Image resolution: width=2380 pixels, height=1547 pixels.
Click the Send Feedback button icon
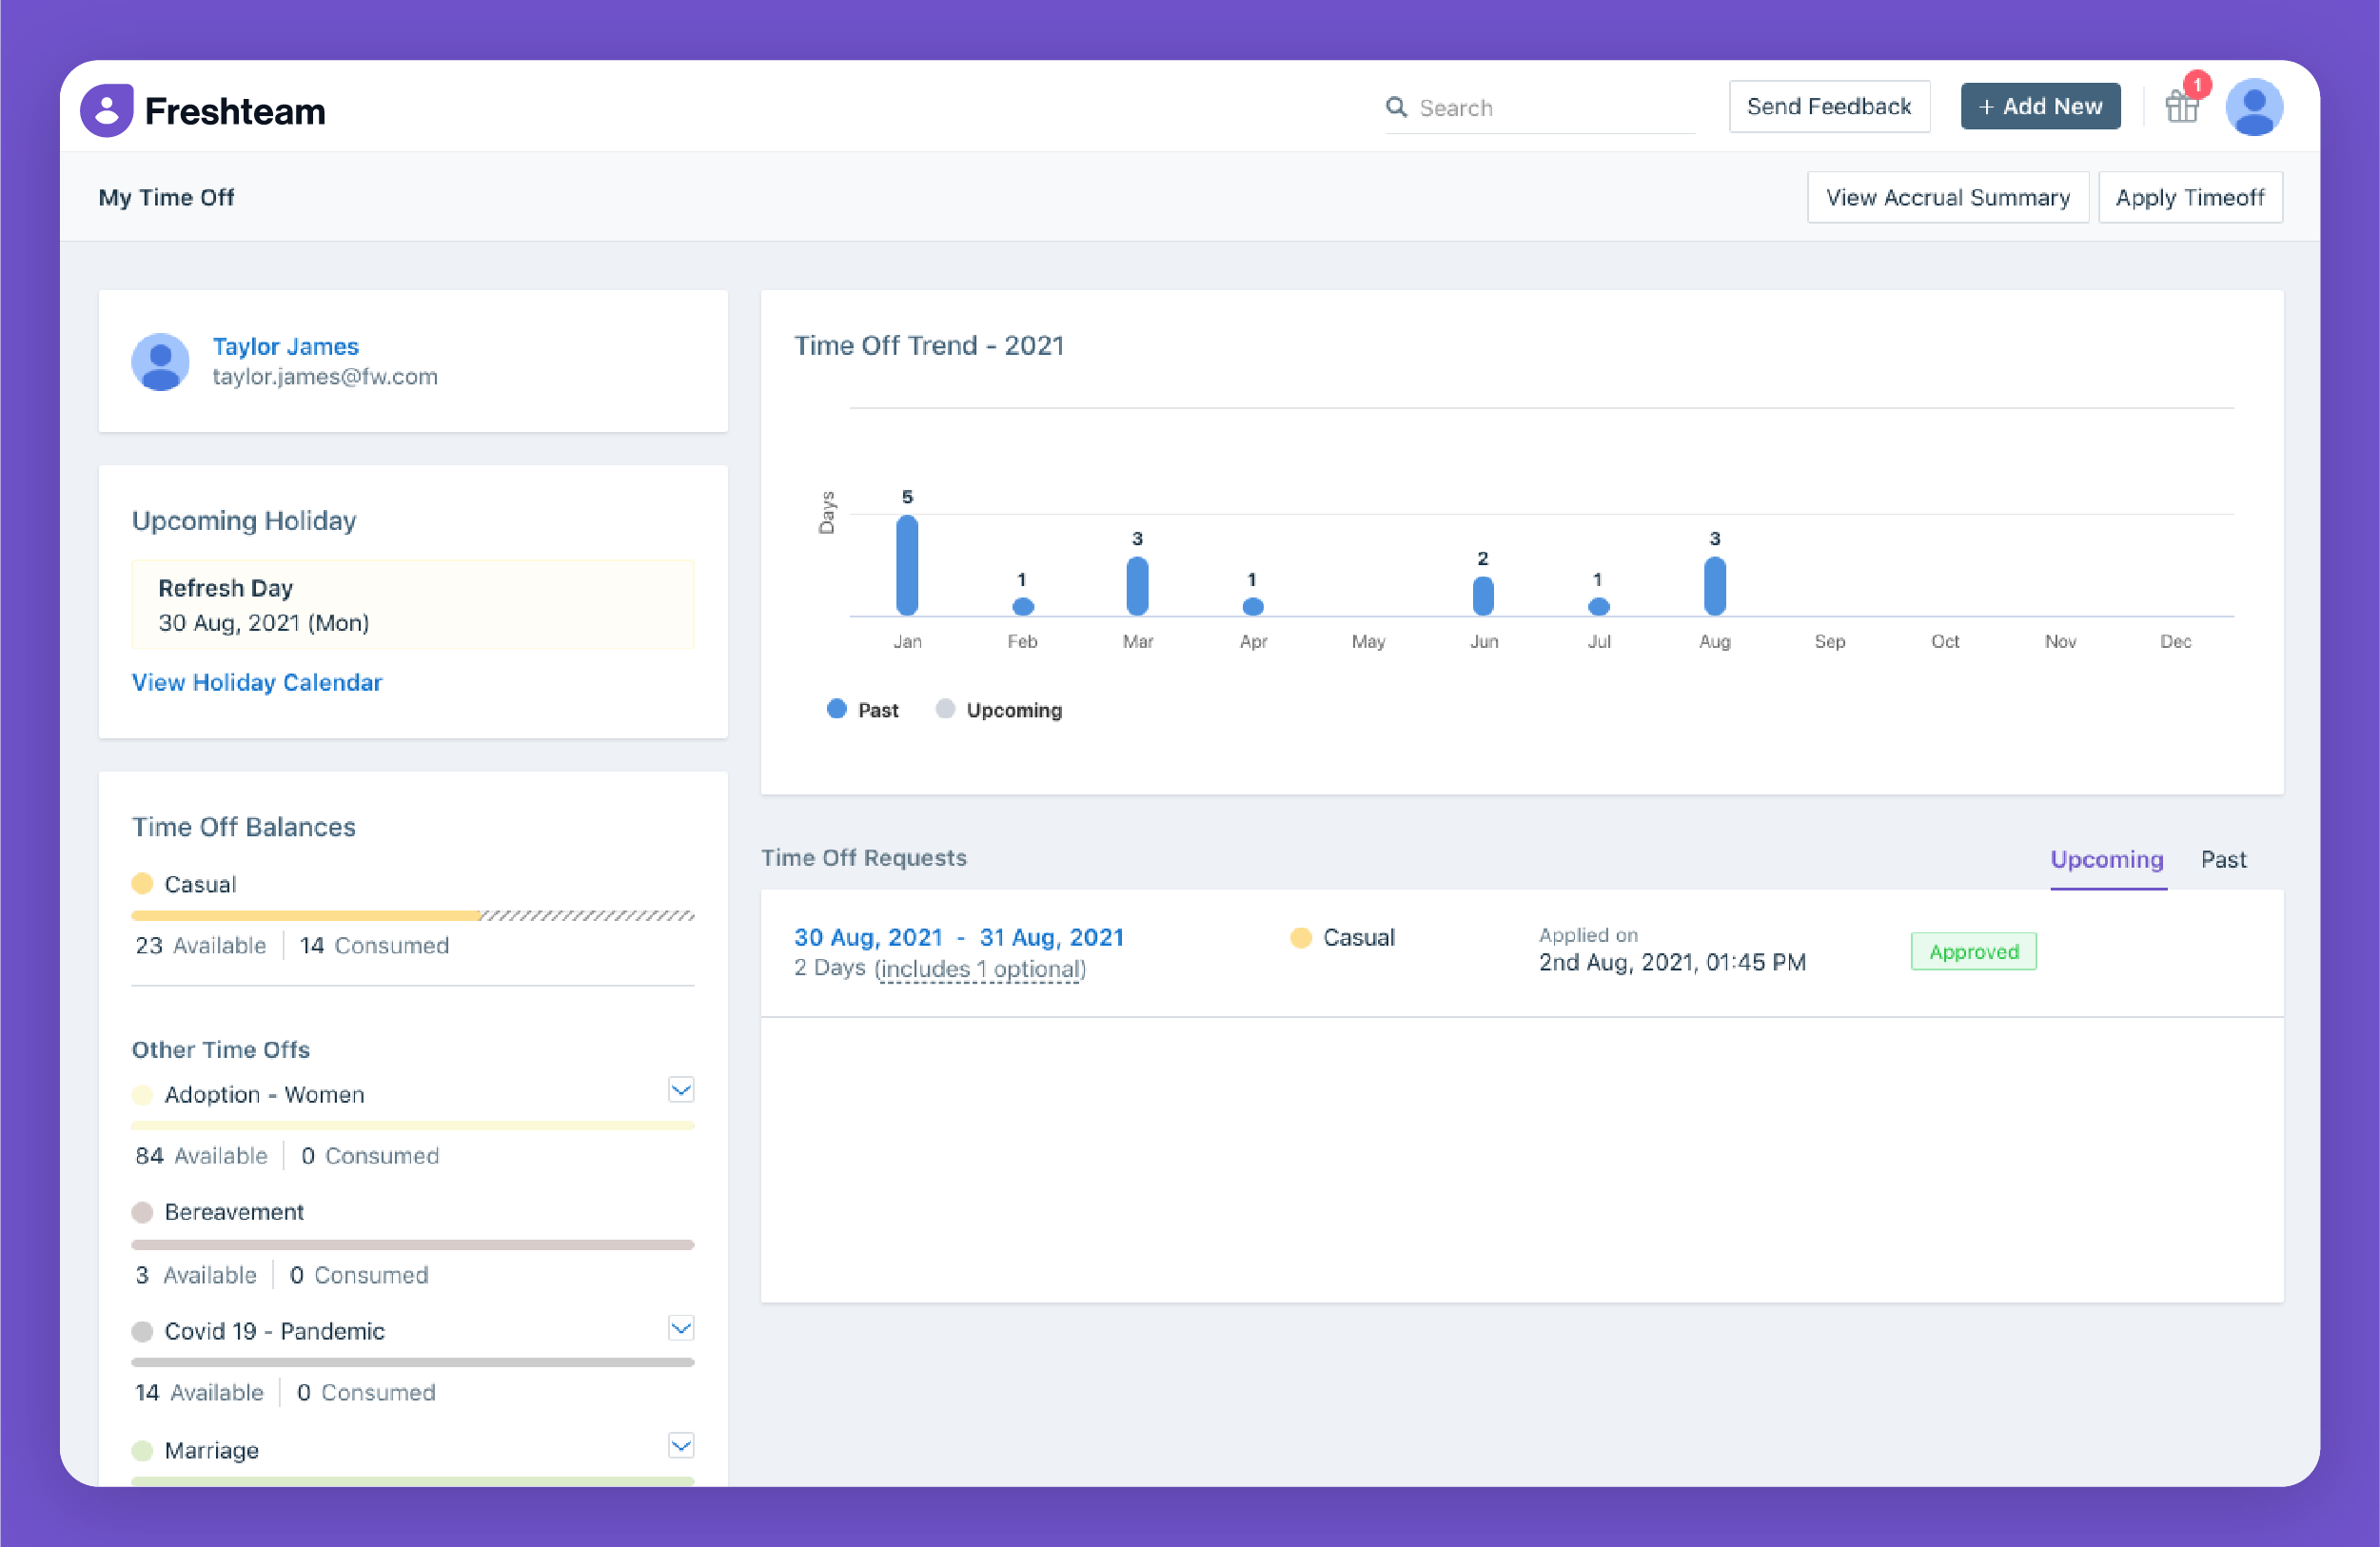pos(1828,108)
